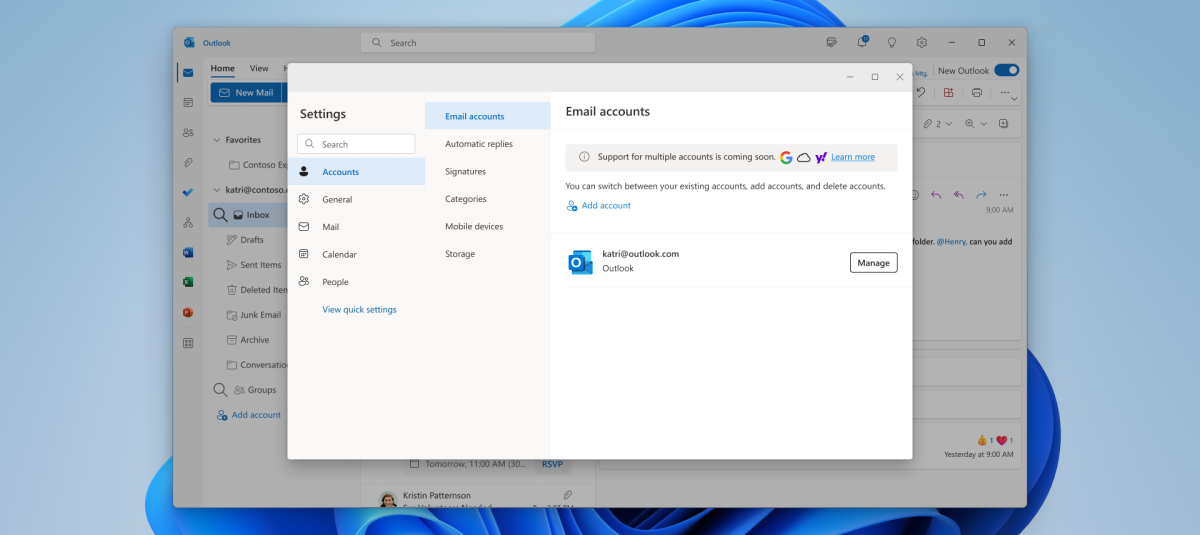Toggle the New Outlook switch off
The height and width of the screenshot is (535, 1200).
(1006, 71)
